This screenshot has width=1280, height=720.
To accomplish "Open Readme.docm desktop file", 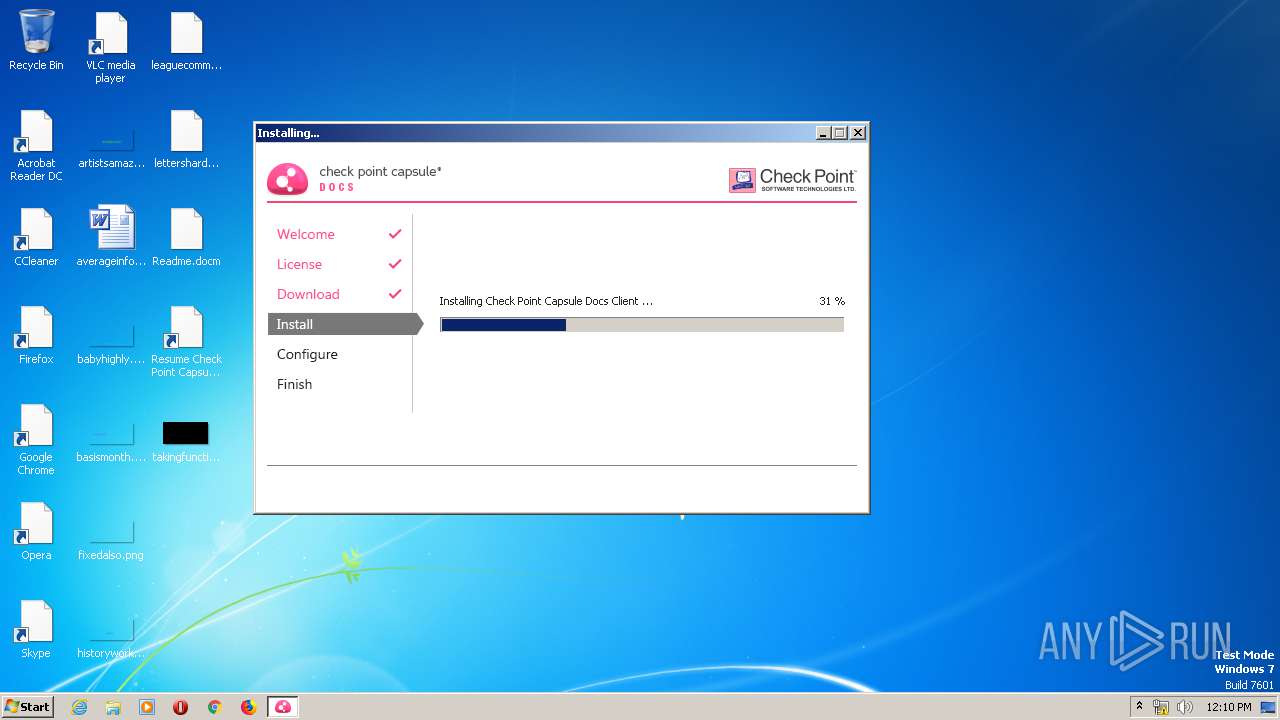I will click(x=186, y=238).
